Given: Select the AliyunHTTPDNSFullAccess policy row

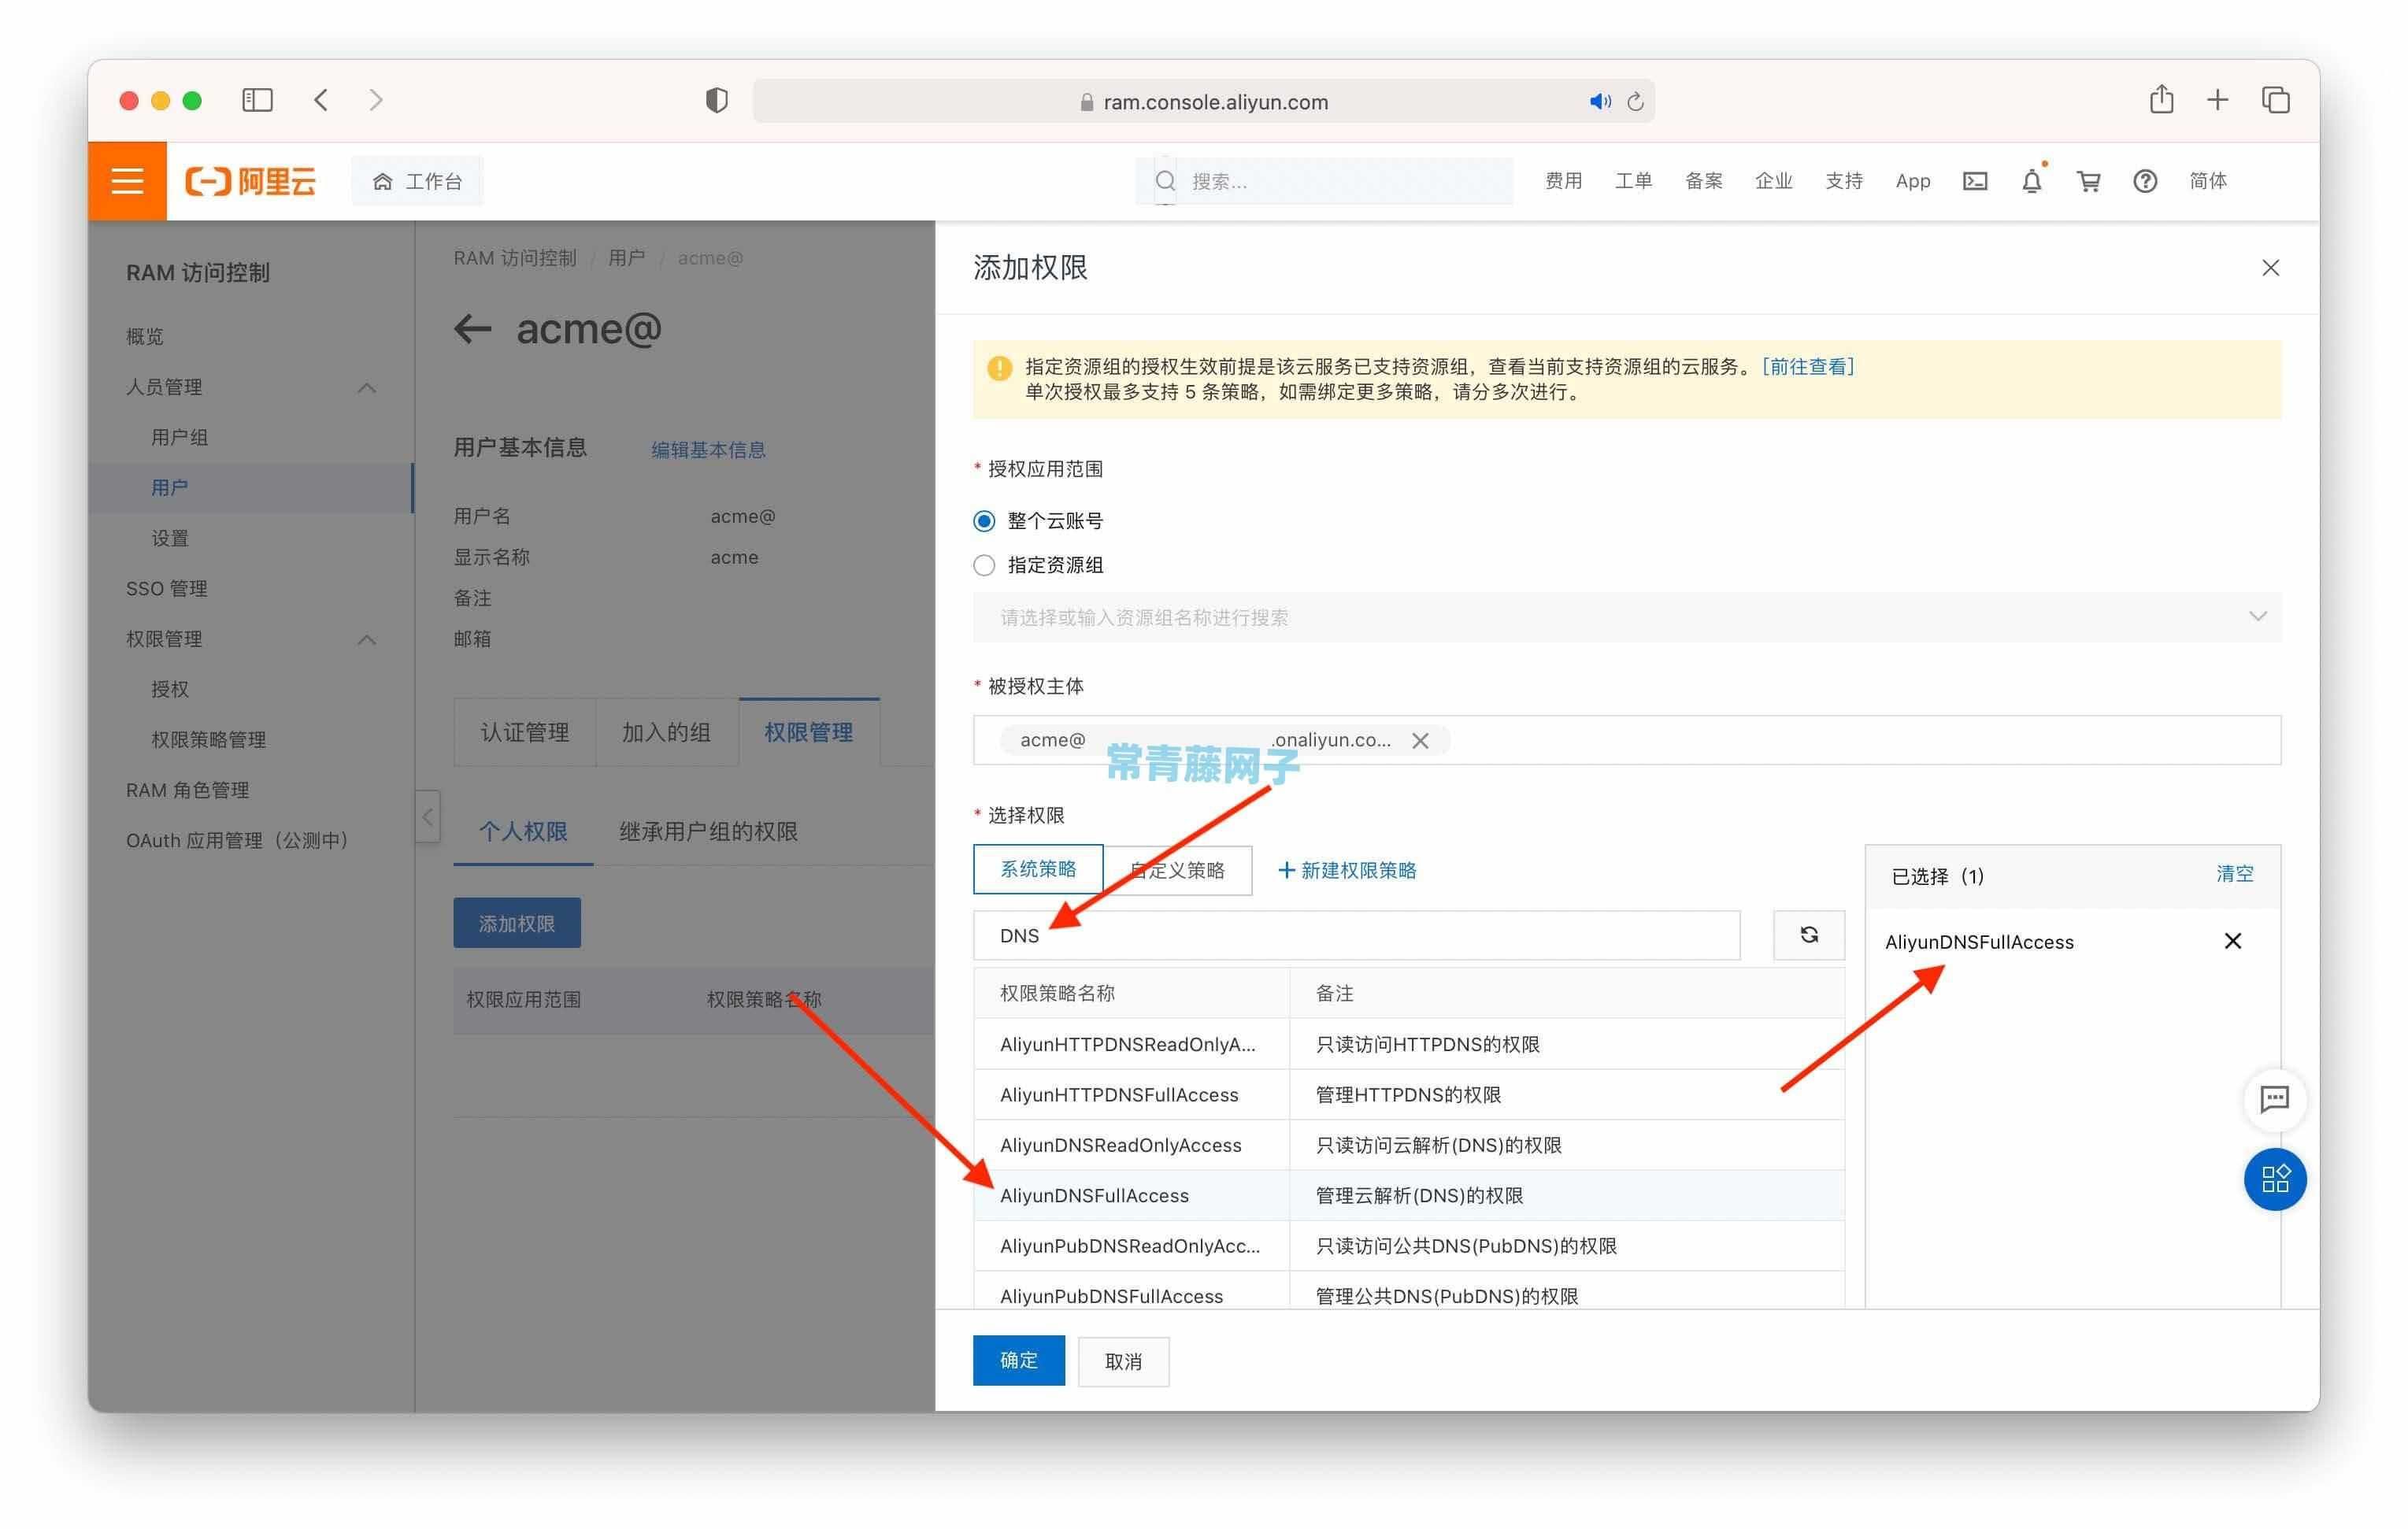Looking at the screenshot, I should tap(1408, 1095).
